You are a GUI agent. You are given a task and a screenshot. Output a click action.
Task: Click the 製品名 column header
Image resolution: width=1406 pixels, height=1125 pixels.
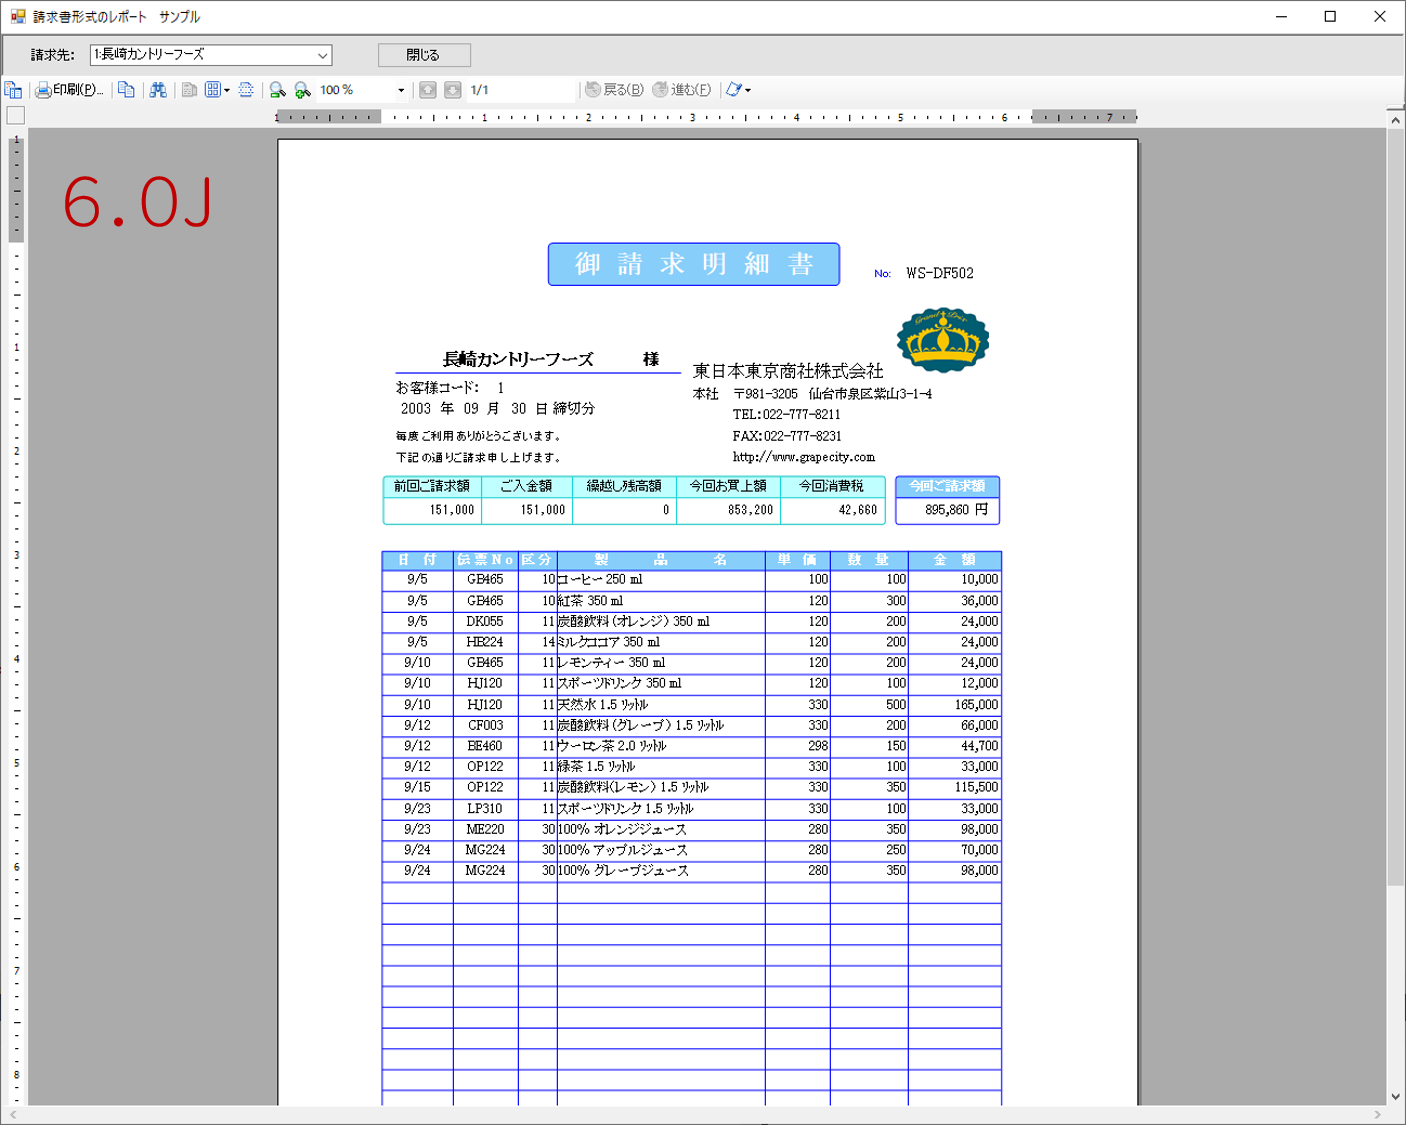pos(661,560)
